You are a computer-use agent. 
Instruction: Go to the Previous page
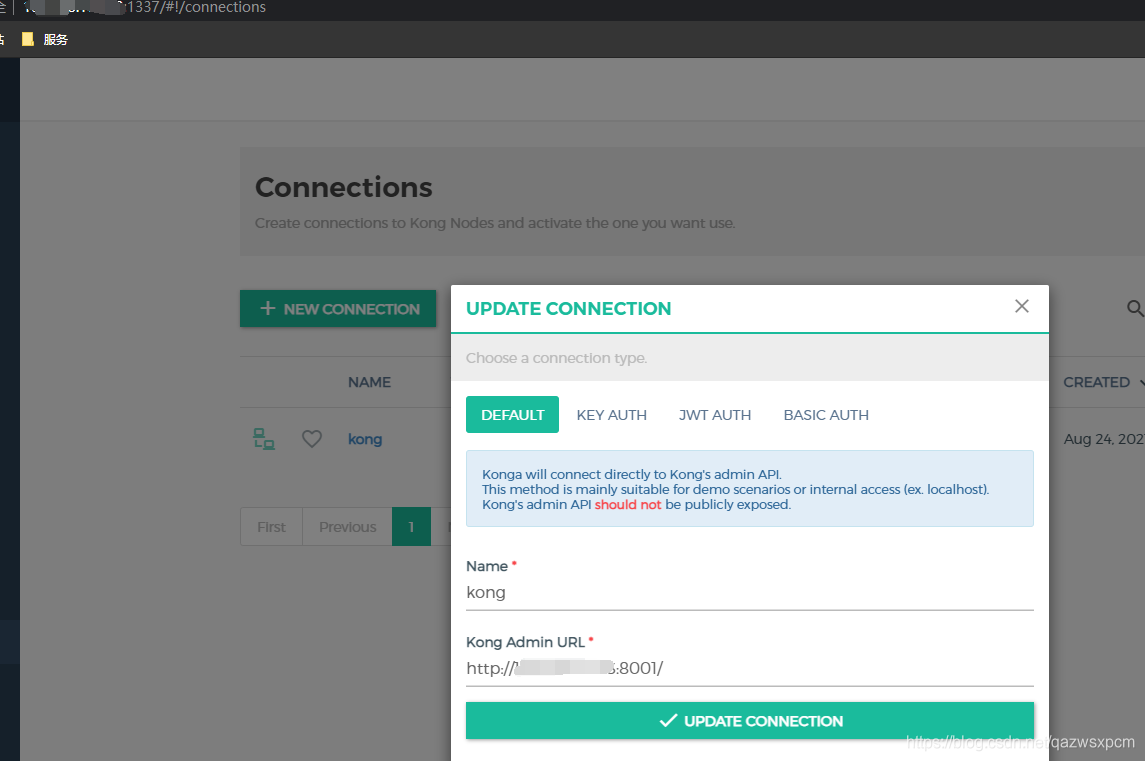(x=348, y=527)
